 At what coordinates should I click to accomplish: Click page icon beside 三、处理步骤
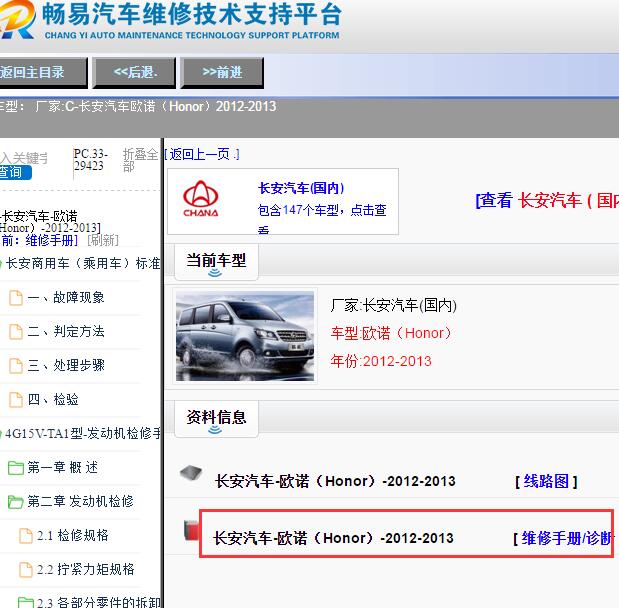pos(16,366)
